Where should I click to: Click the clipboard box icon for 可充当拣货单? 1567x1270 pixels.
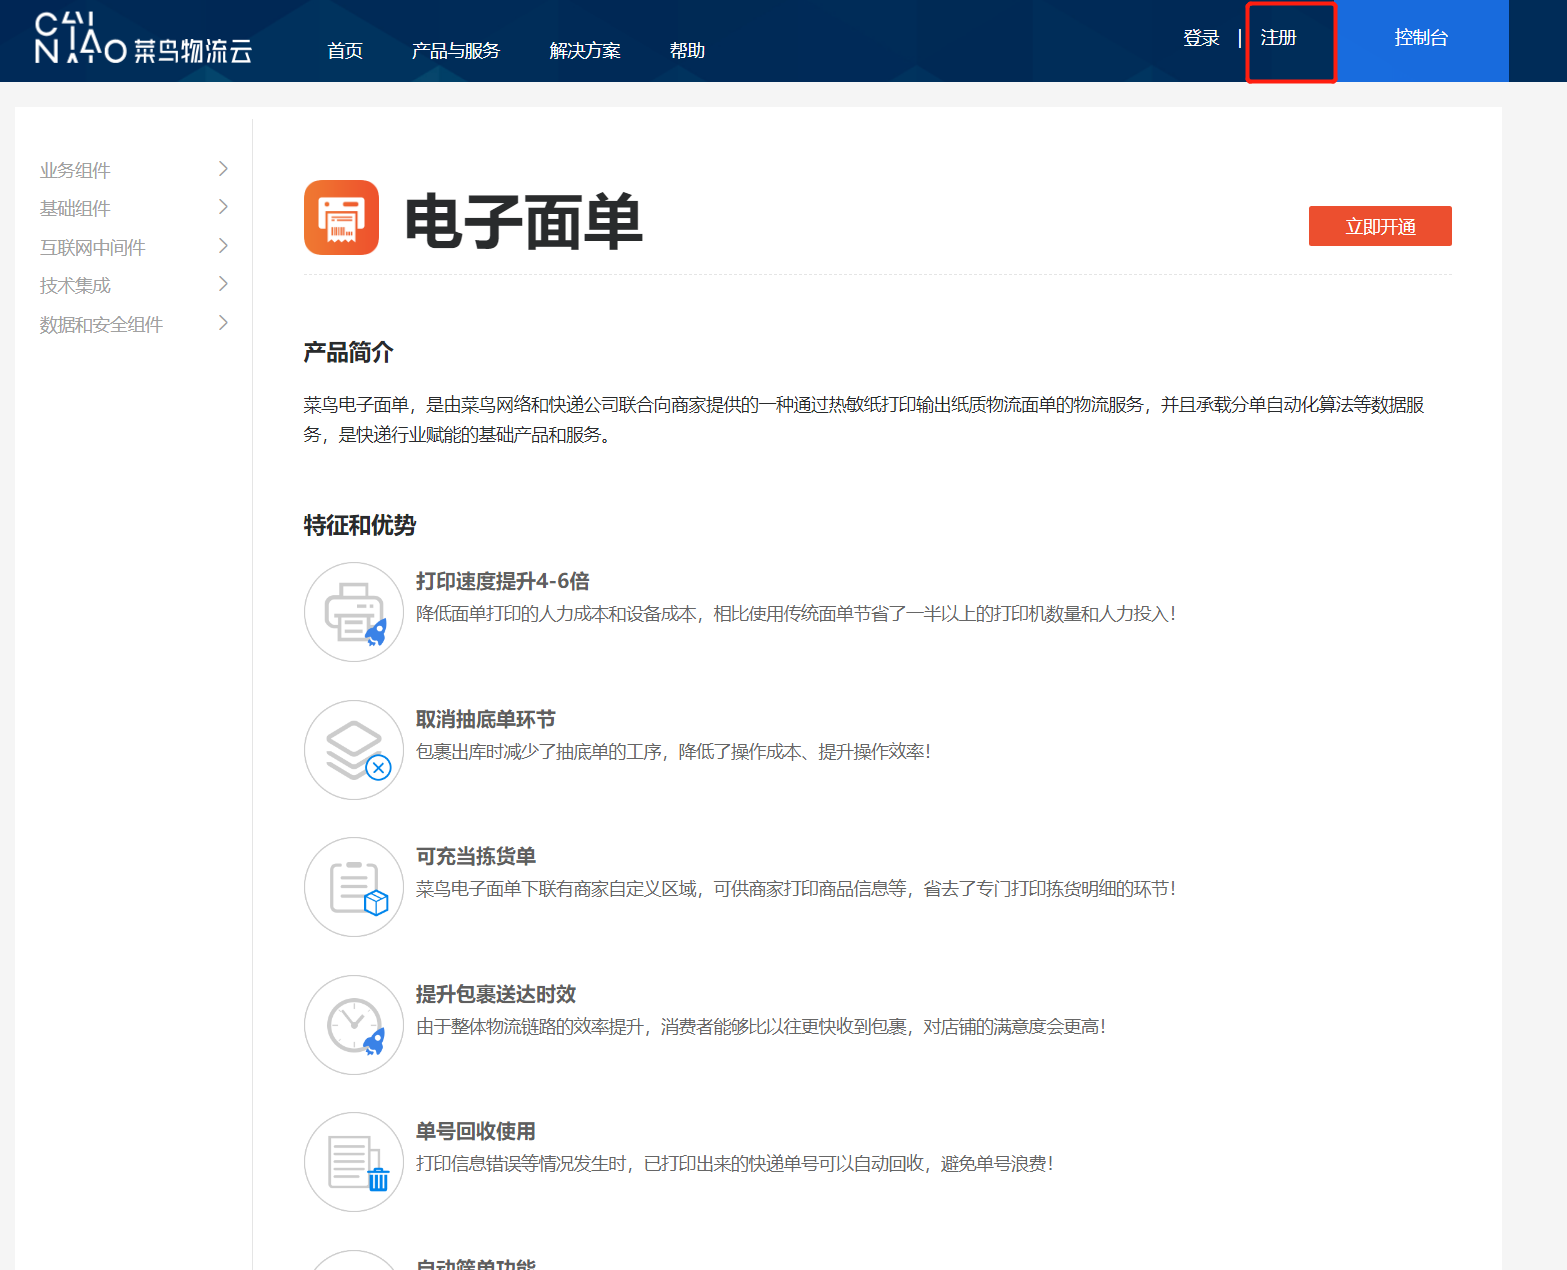click(x=354, y=887)
